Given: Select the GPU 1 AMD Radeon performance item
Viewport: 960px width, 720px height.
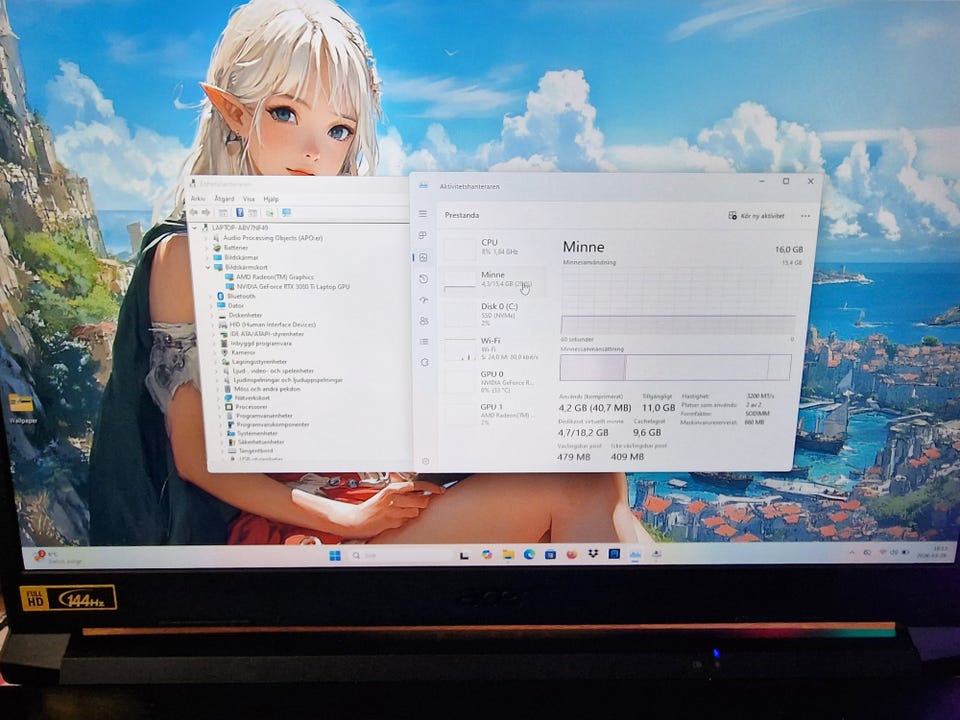Looking at the screenshot, I should coord(492,414).
